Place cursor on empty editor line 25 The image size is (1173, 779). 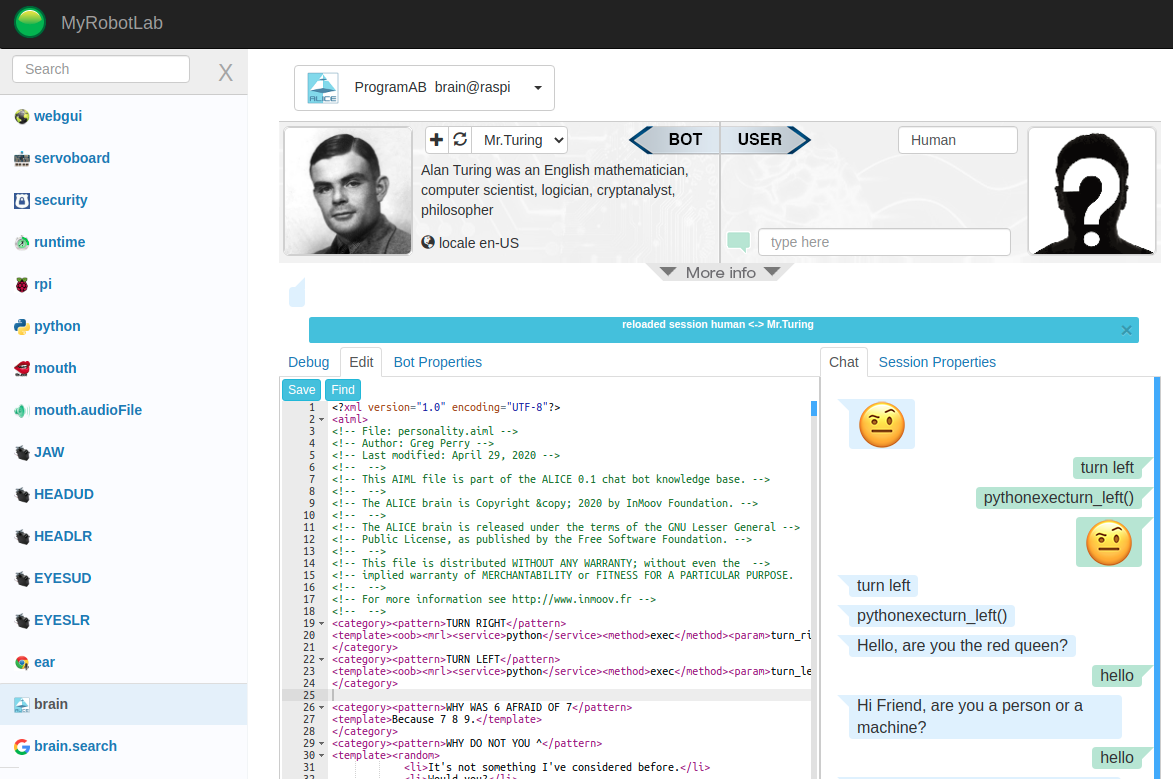tap(569, 695)
